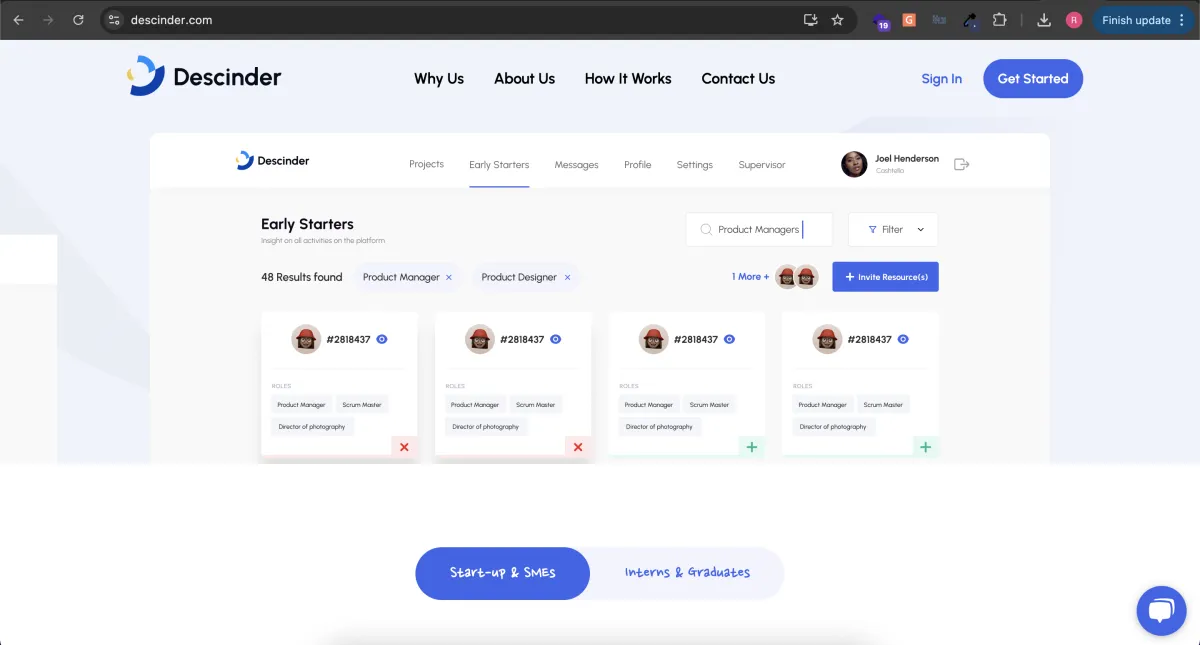Open the Extensions puzzle-piece menu
Image resolution: width=1200 pixels, height=645 pixels.
coord(999,20)
